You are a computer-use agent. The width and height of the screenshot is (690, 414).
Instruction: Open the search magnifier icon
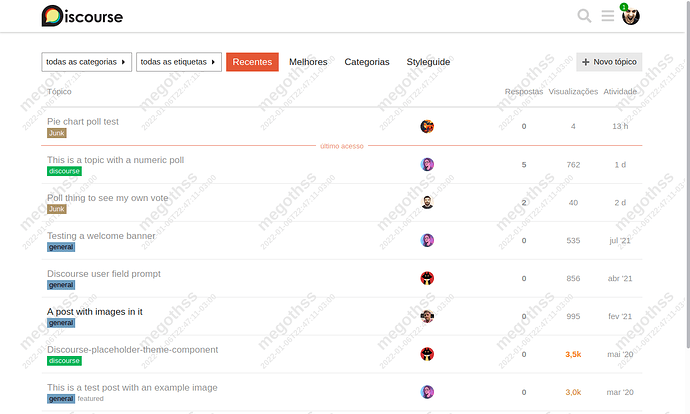[584, 16]
